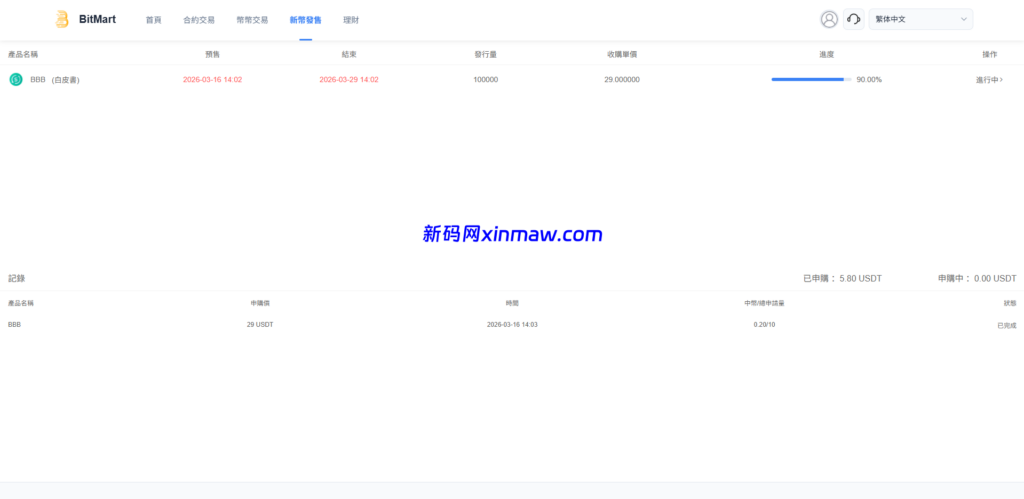Click record amount 0.20/10
1024x499 pixels.
(764, 325)
